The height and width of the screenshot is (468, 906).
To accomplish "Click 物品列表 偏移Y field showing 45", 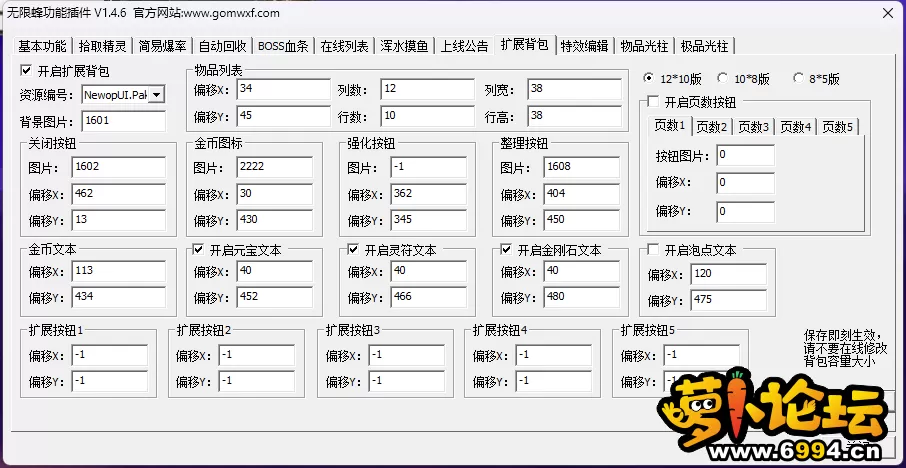I will click(x=284, y=116).
